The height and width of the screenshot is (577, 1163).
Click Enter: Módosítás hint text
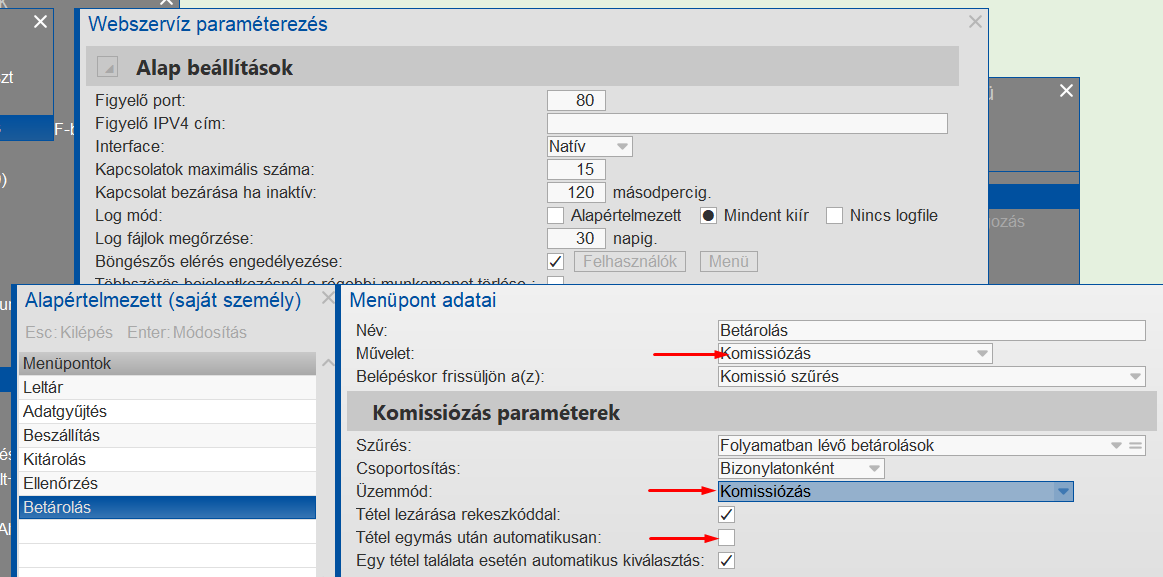click(x=187, y=332)
